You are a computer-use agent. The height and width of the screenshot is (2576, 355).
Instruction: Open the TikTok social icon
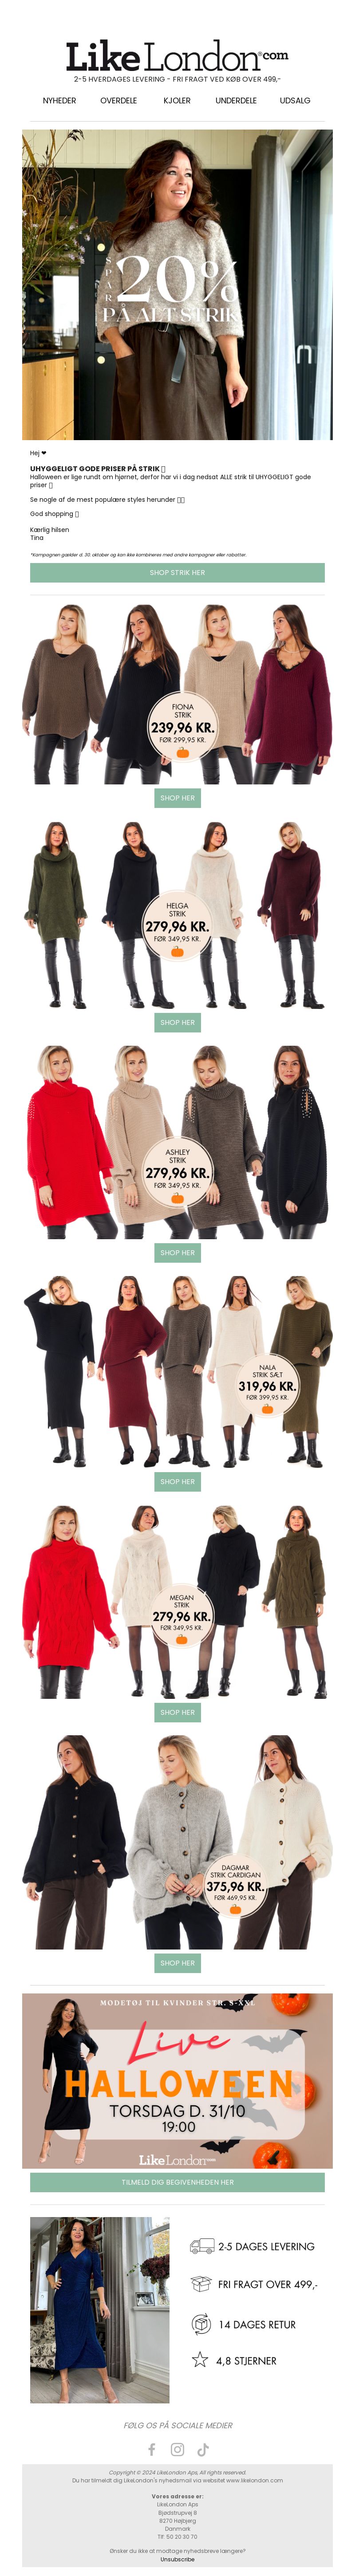click(x=203, y=2449)
